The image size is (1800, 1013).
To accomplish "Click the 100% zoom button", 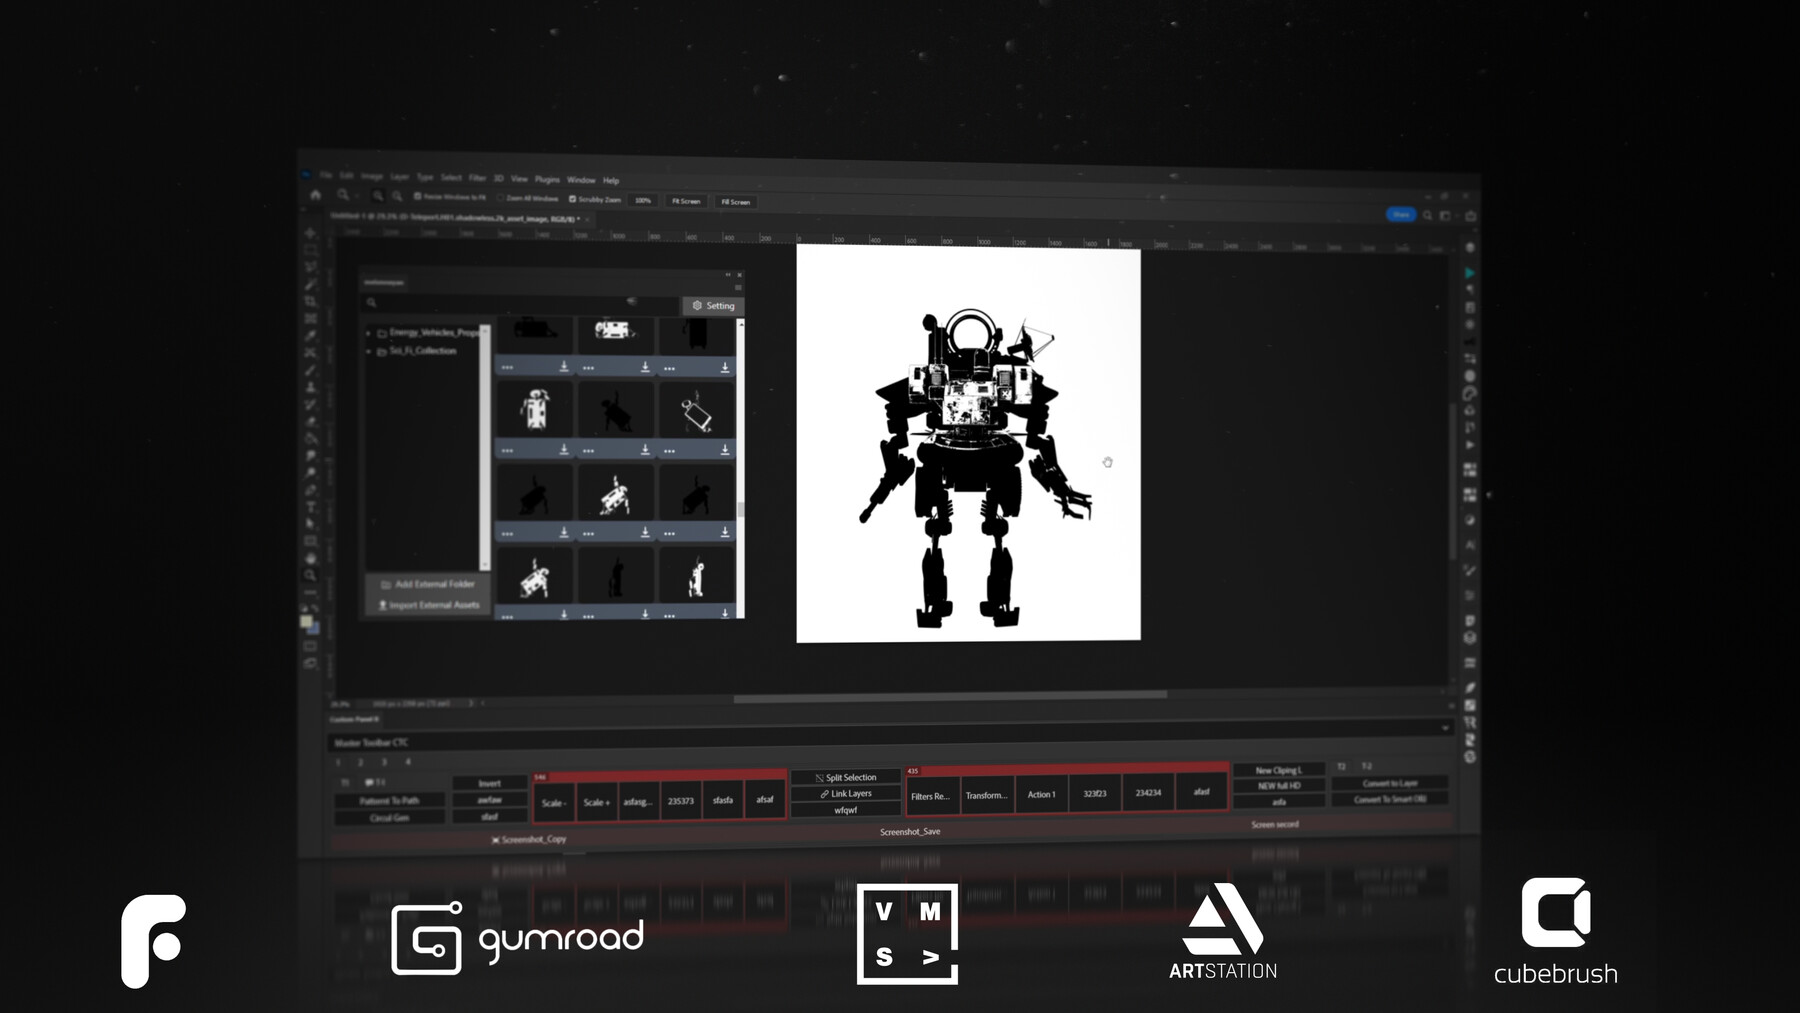I will point(643,200).
